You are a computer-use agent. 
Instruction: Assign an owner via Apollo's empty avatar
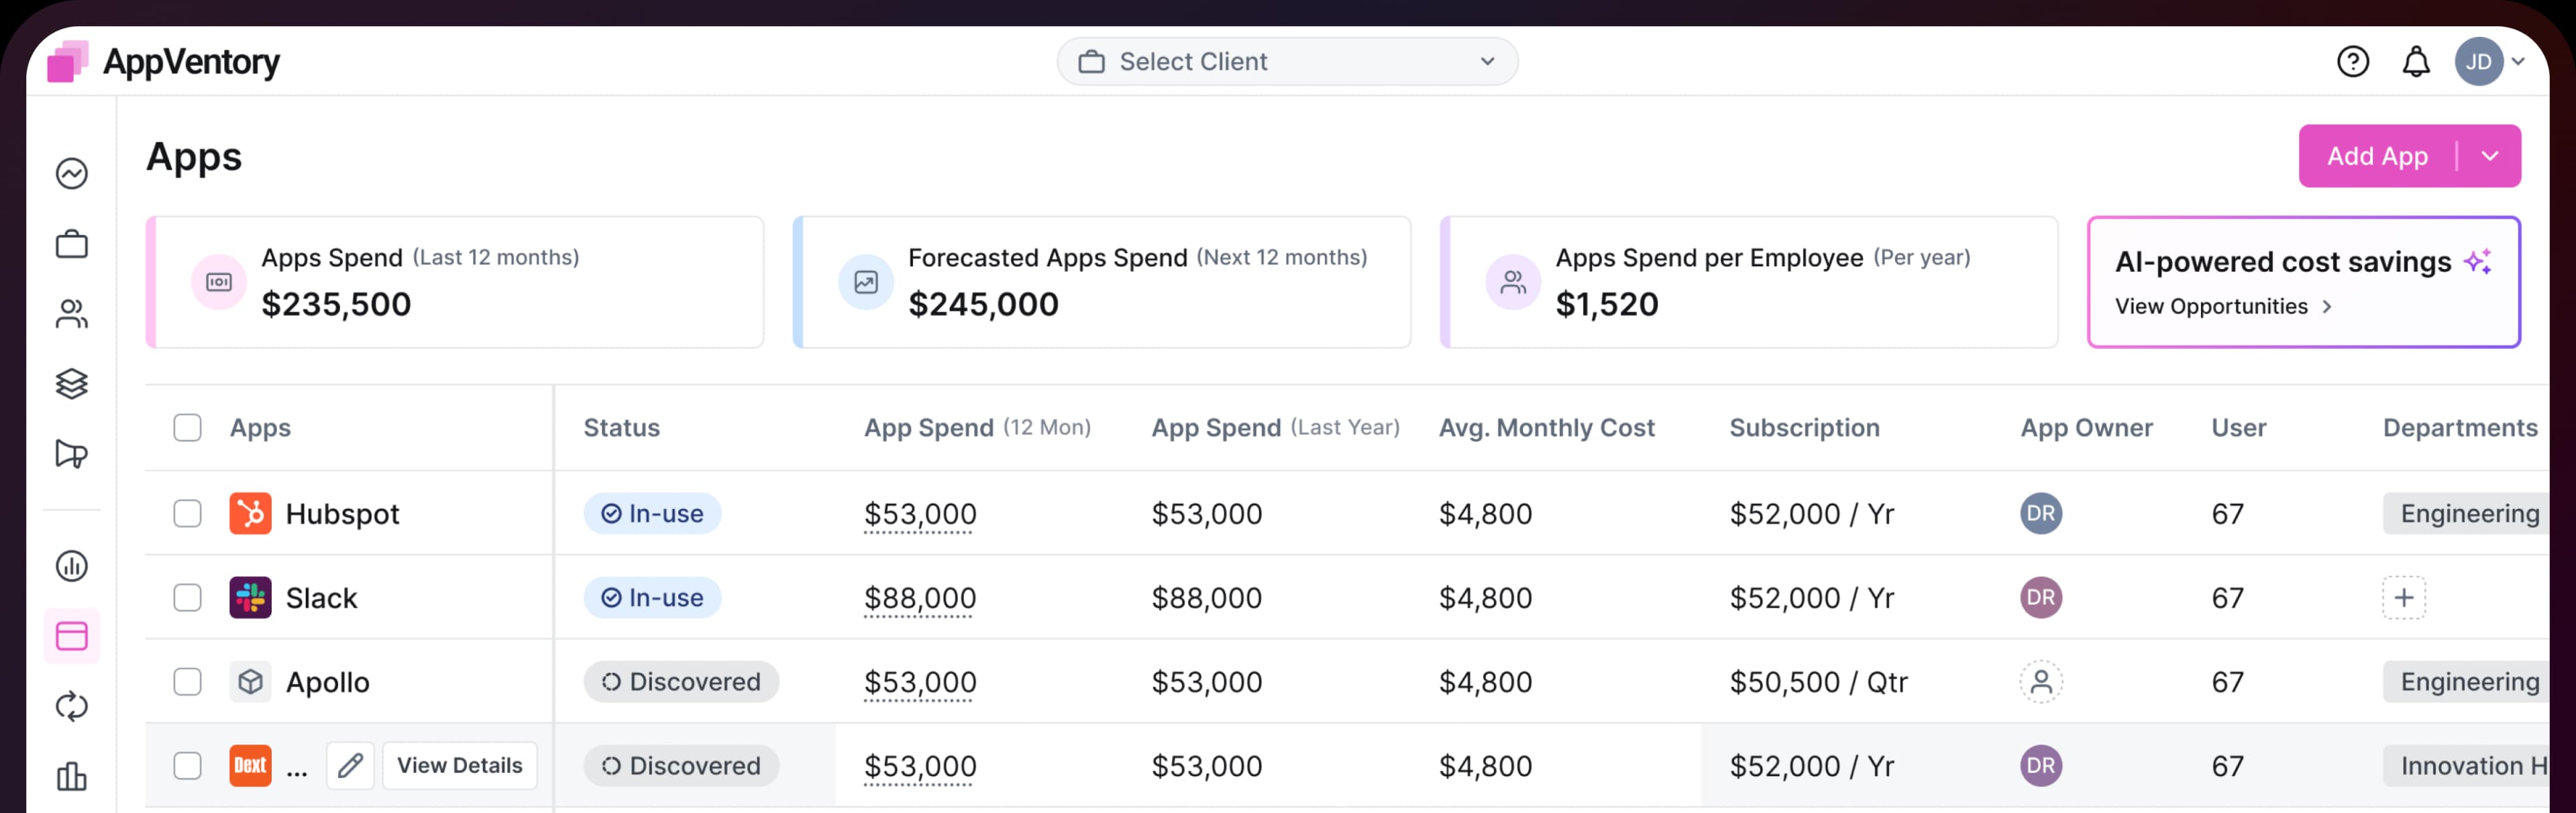(2041, 682)
